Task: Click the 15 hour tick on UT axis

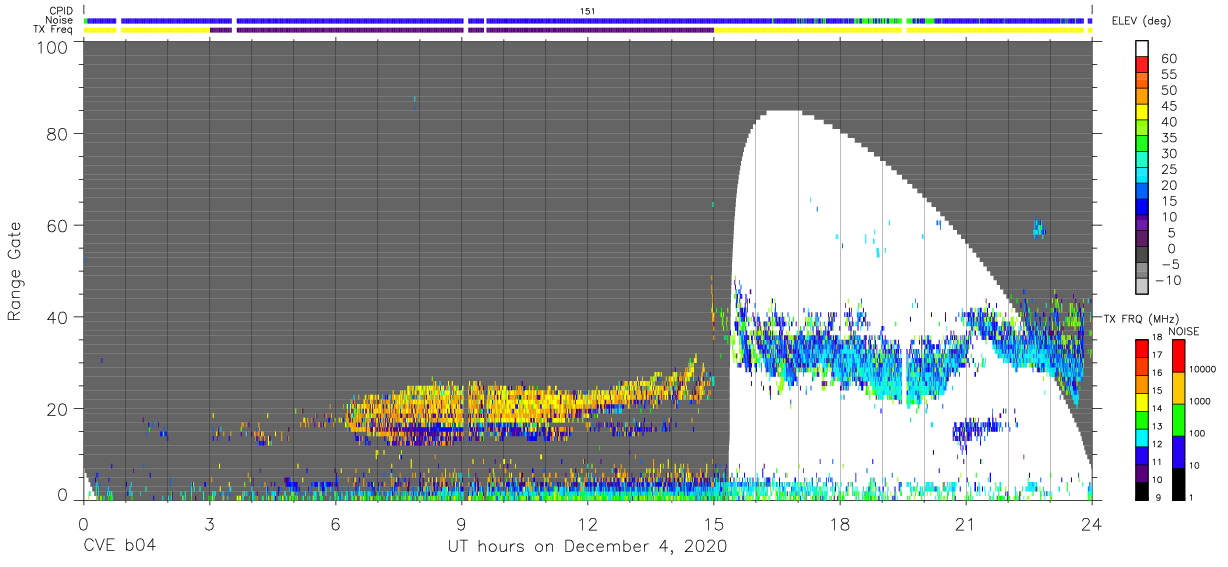Action: click(x=713, y=523)
